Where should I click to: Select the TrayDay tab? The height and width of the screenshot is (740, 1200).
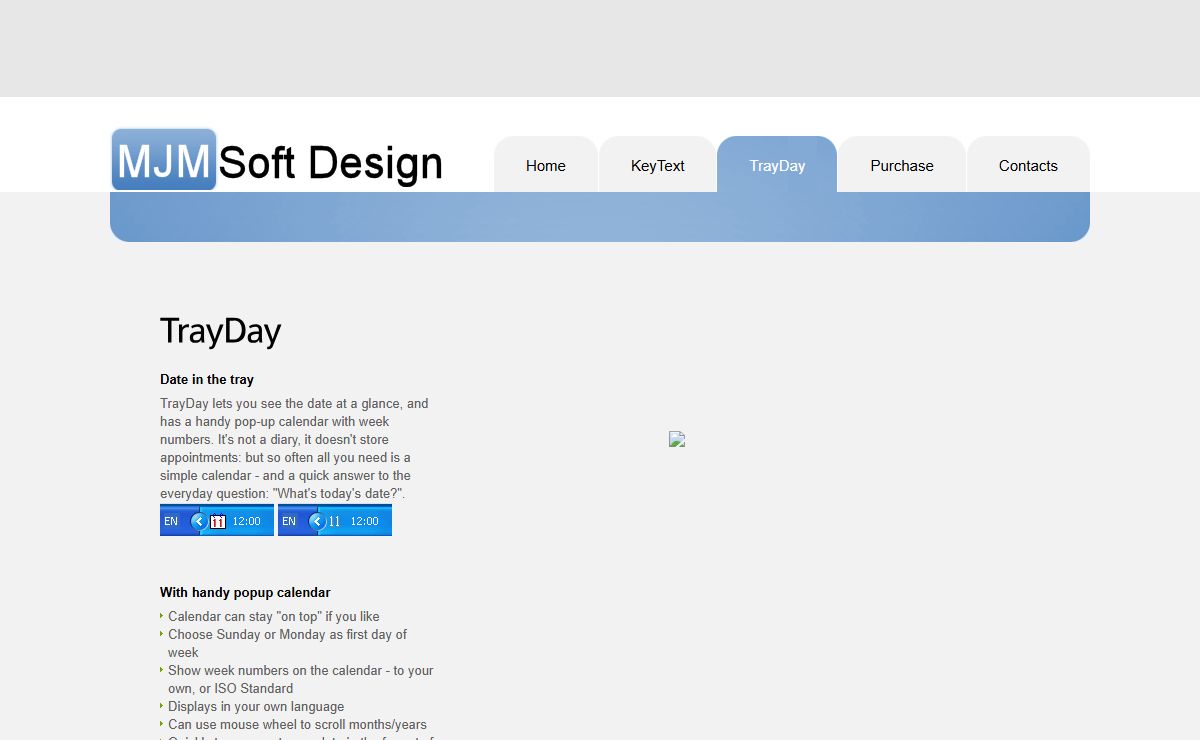click(777, 165)
